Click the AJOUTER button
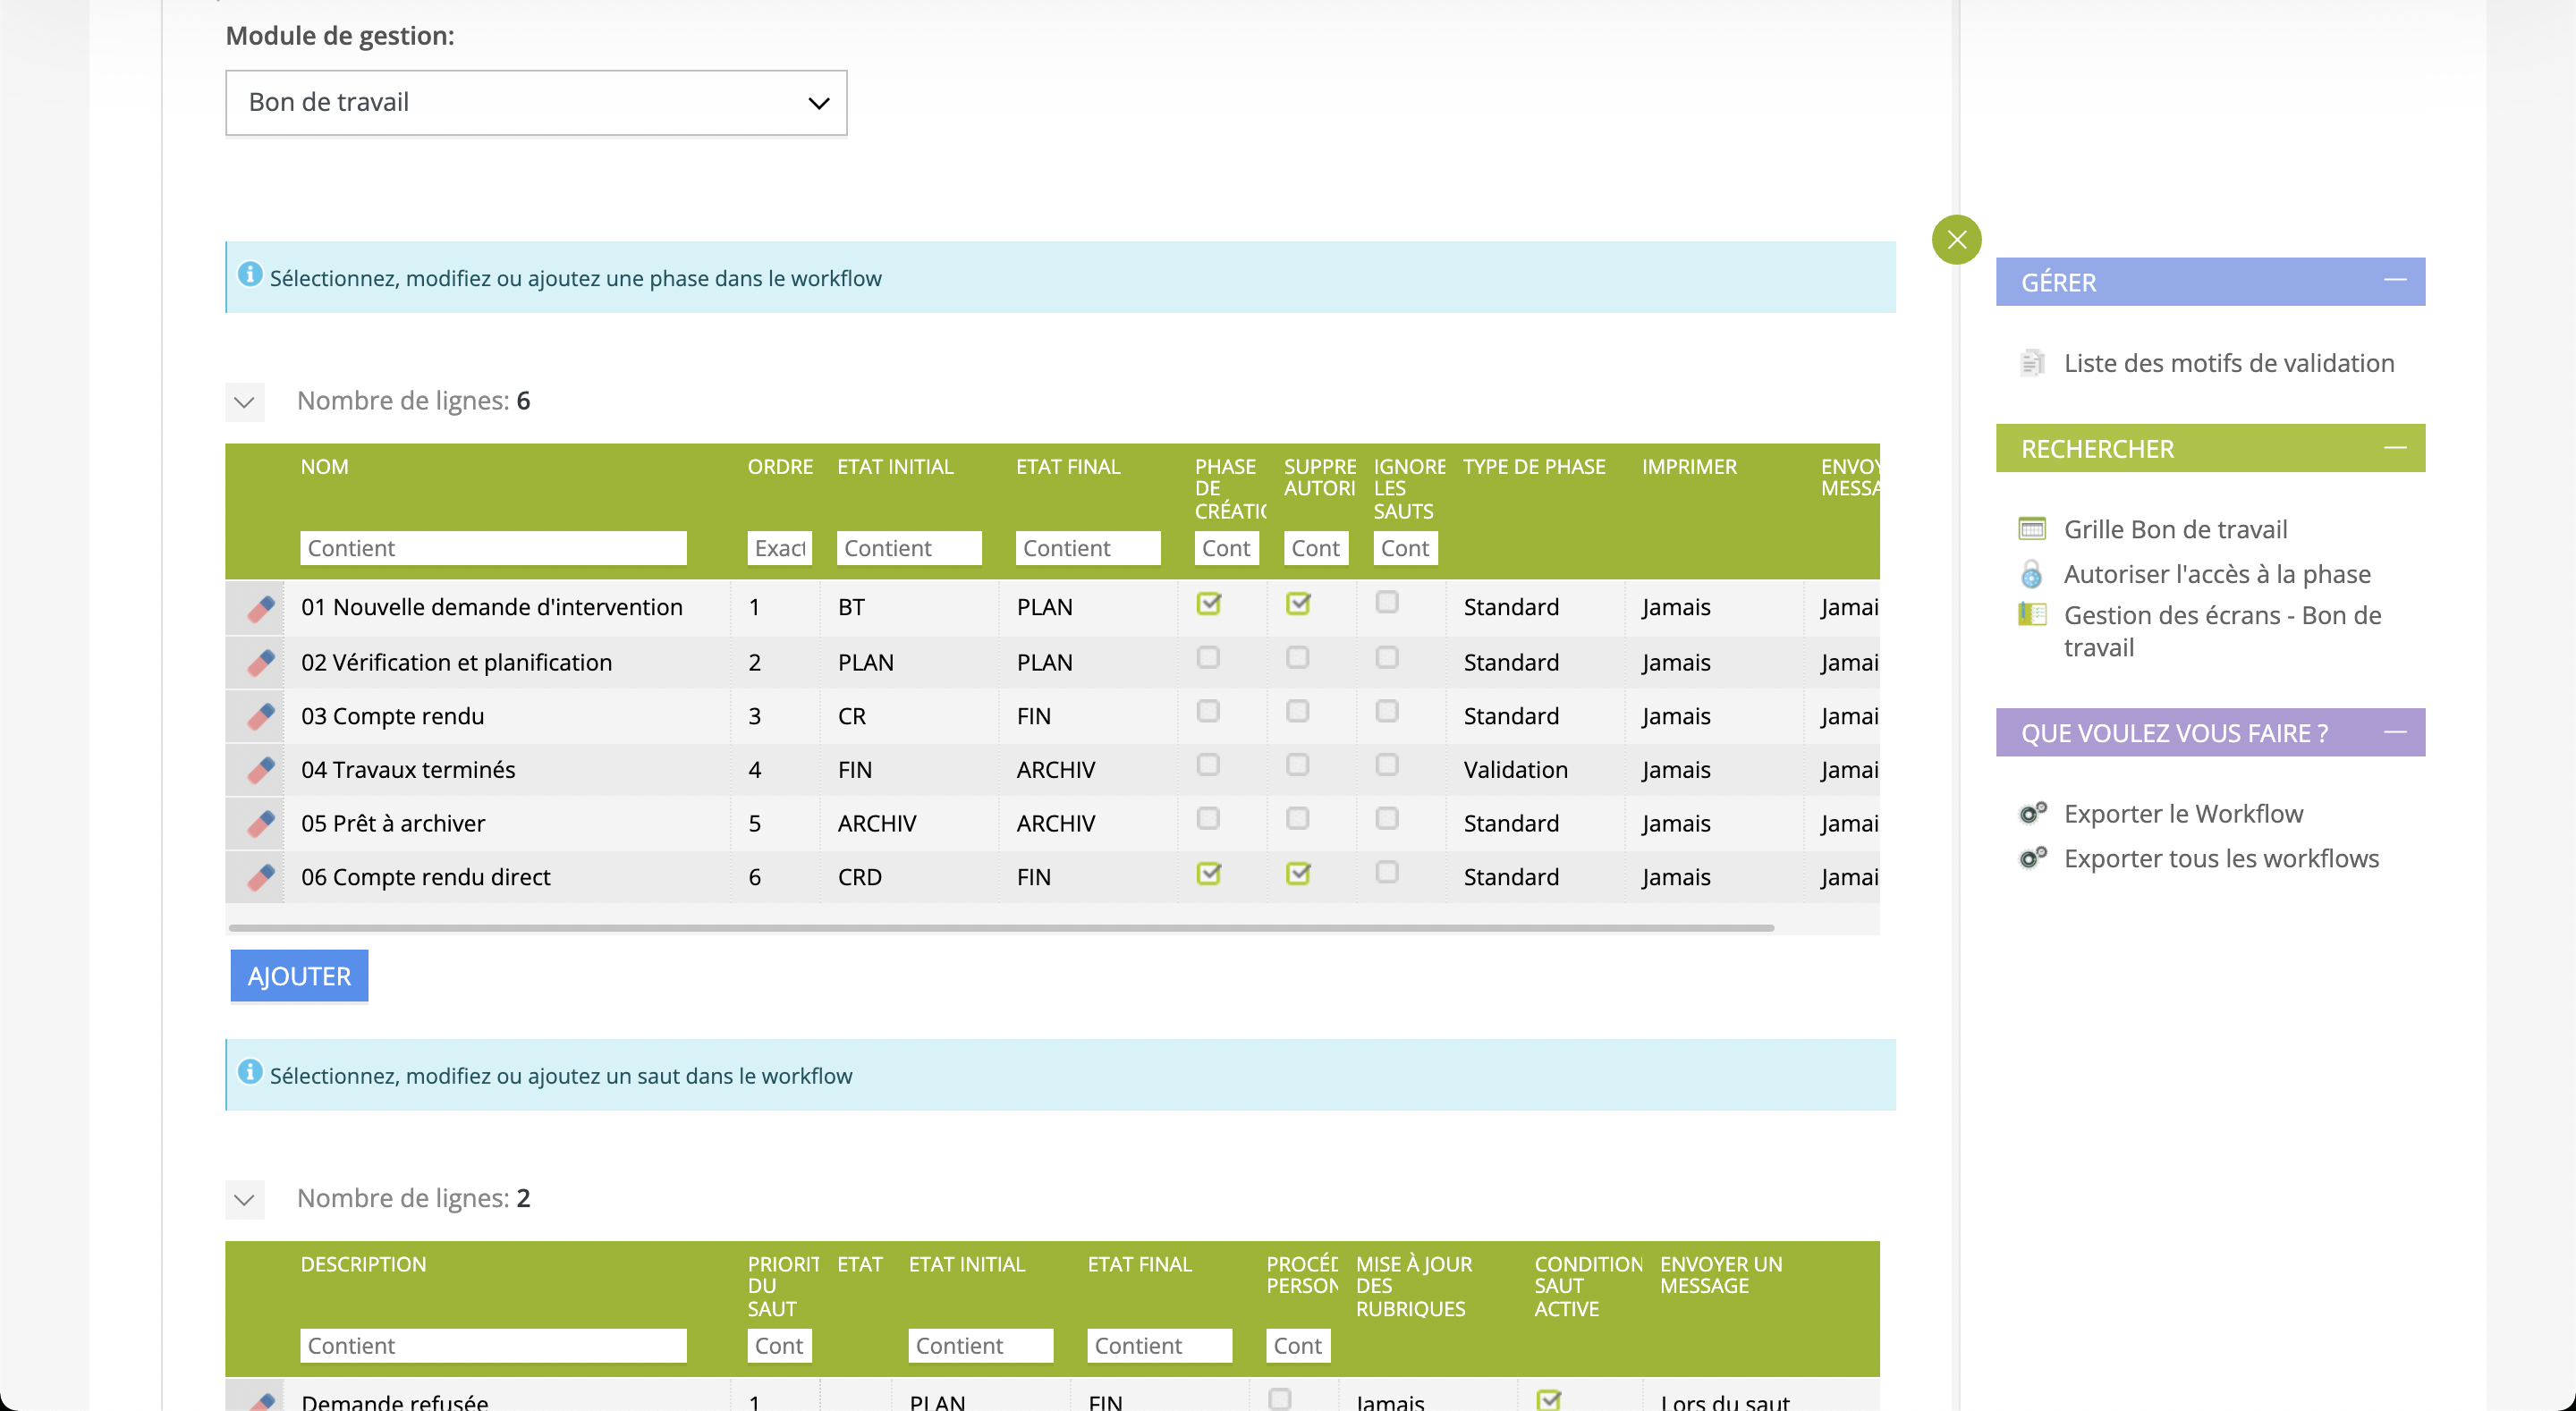Image resolution: width=2576 pixels, height=1411 pixels. click(x=299, y=976)
